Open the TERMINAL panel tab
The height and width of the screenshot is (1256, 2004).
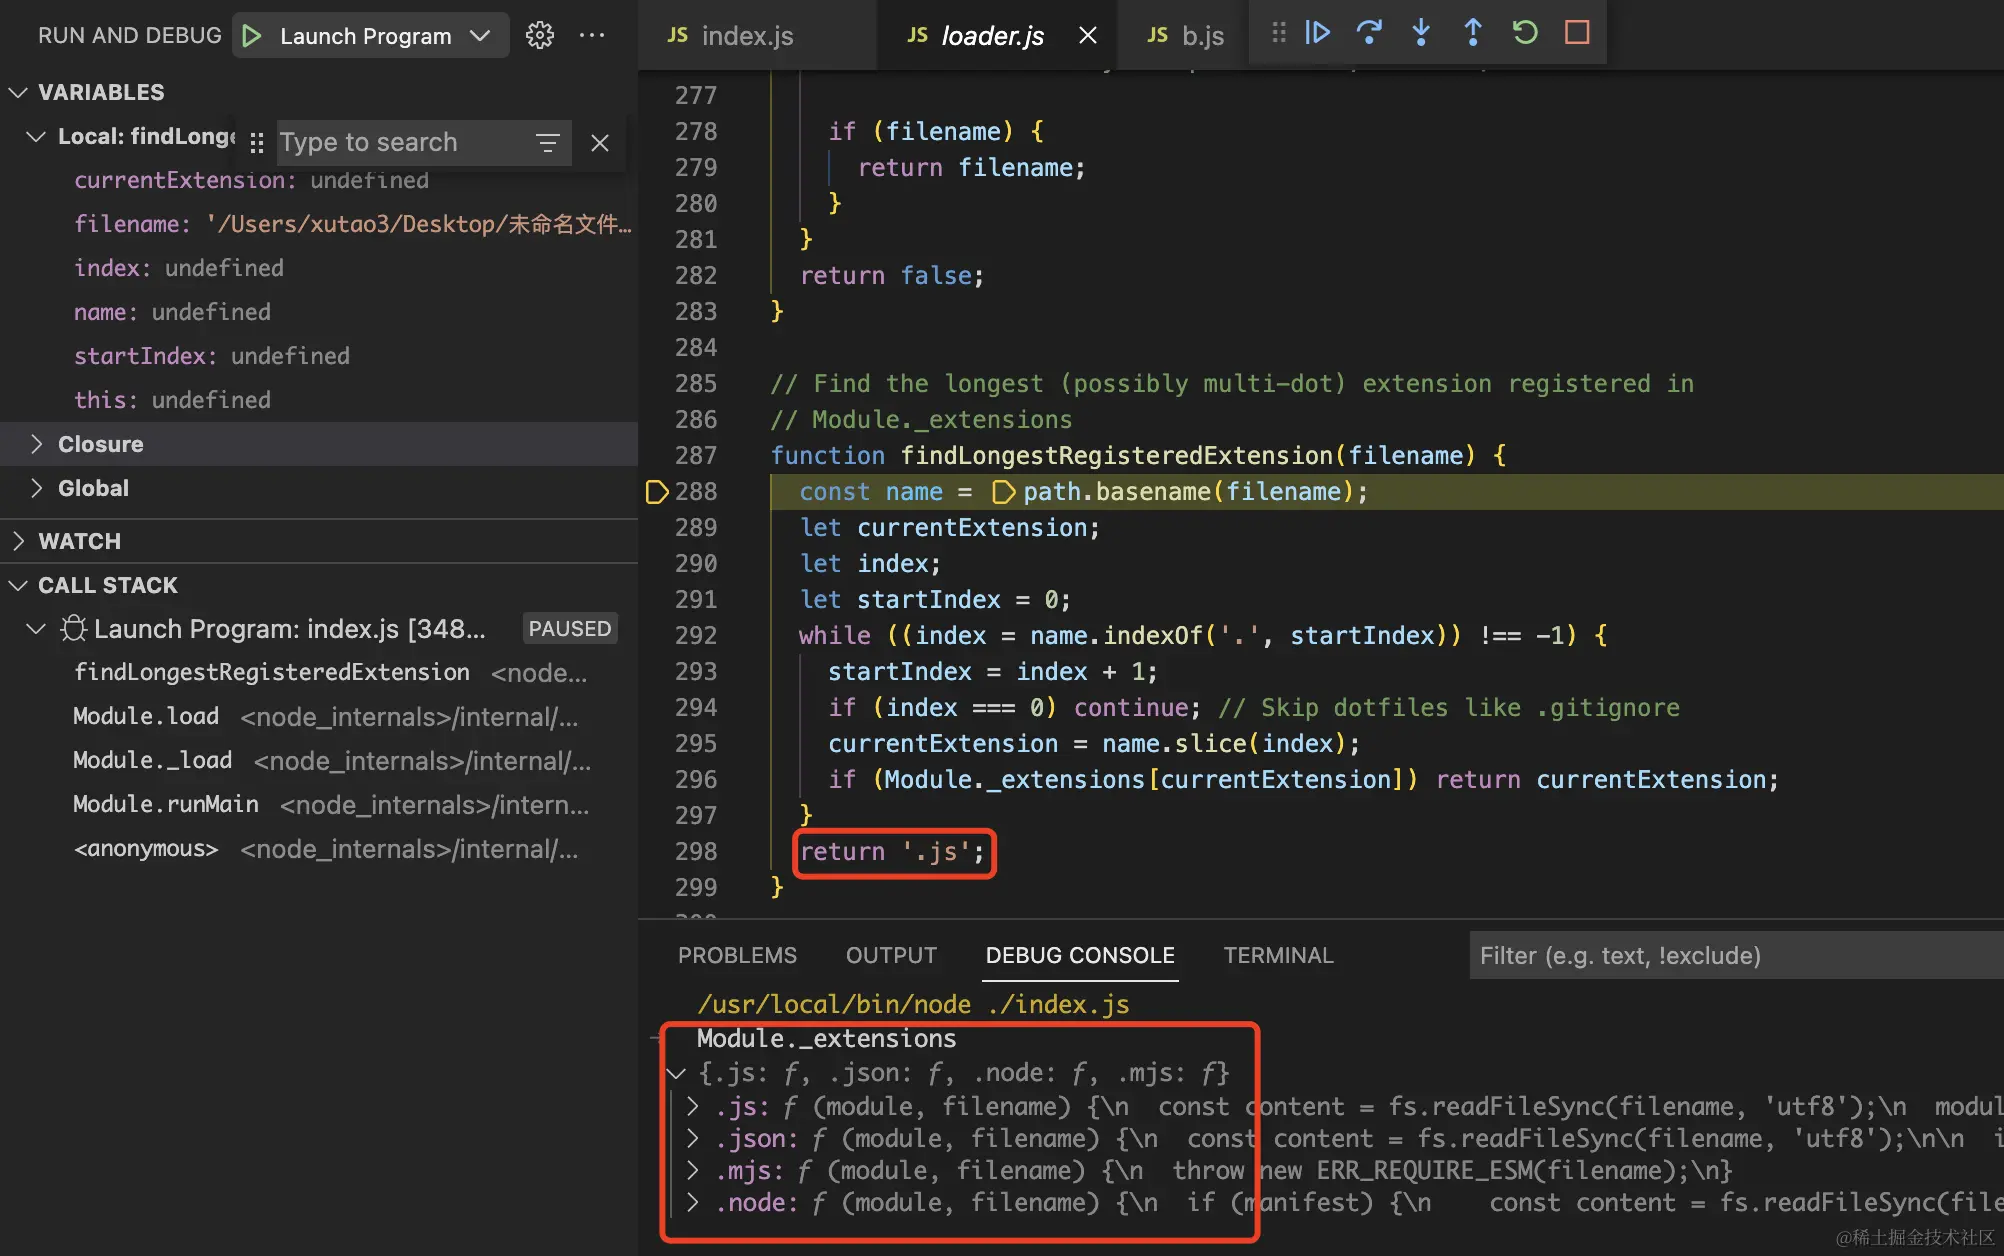pos(1278,956)
